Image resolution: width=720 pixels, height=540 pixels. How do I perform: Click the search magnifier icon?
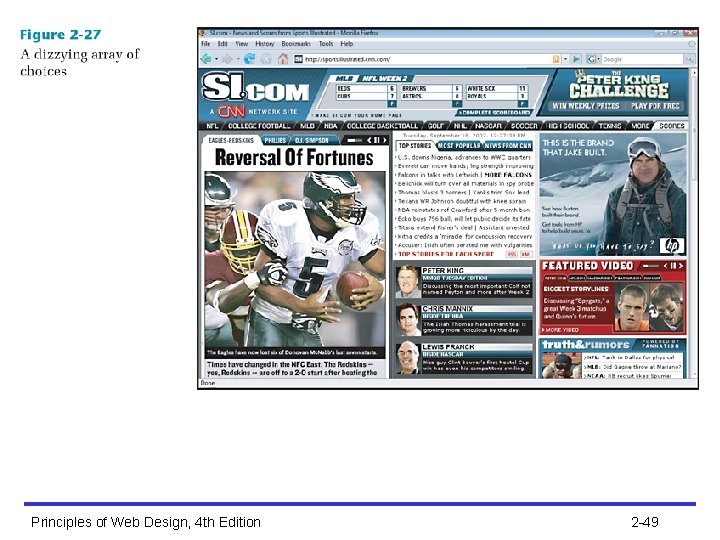coord(689,59)
